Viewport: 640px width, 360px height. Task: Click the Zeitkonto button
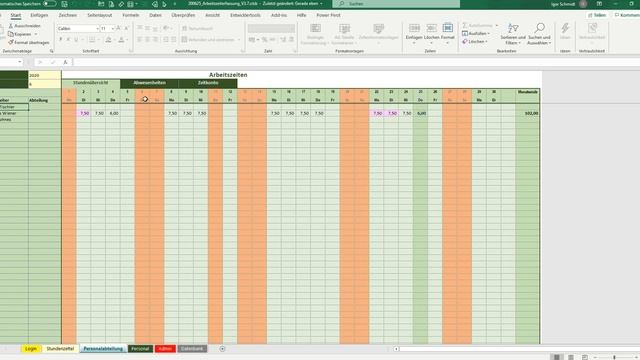[208, 83]
